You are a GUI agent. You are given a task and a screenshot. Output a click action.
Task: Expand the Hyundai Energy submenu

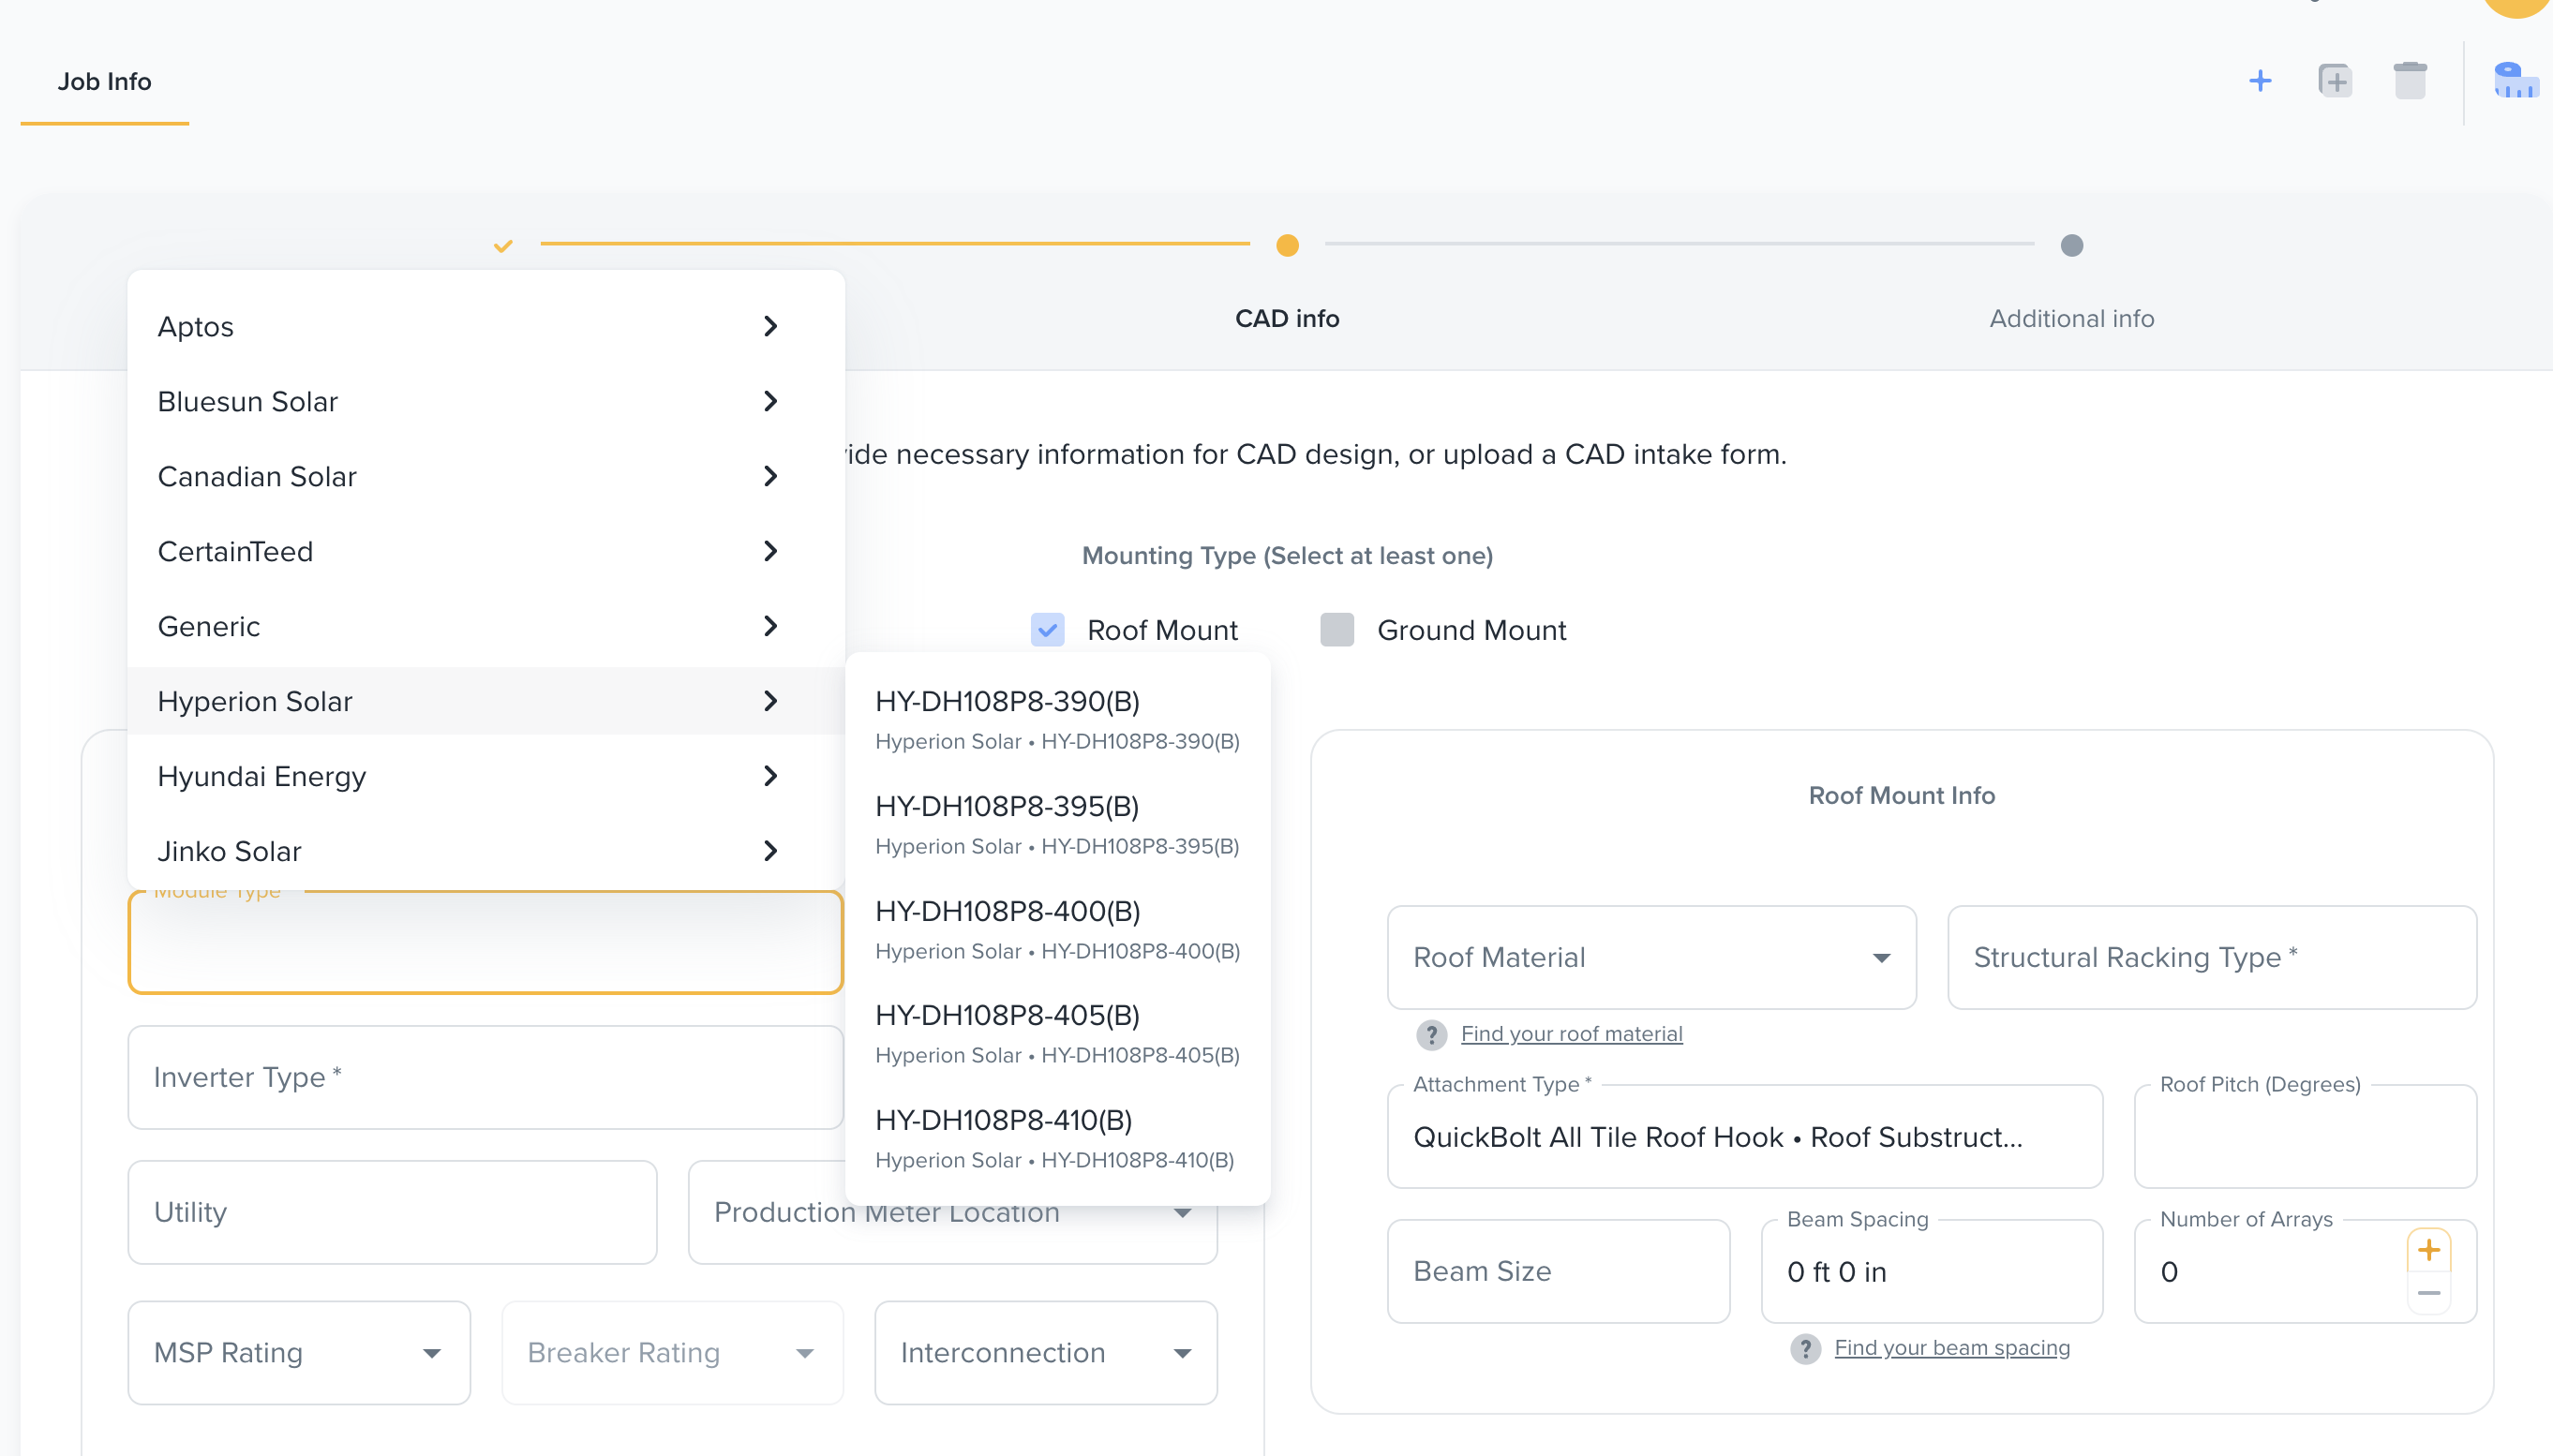486,776
